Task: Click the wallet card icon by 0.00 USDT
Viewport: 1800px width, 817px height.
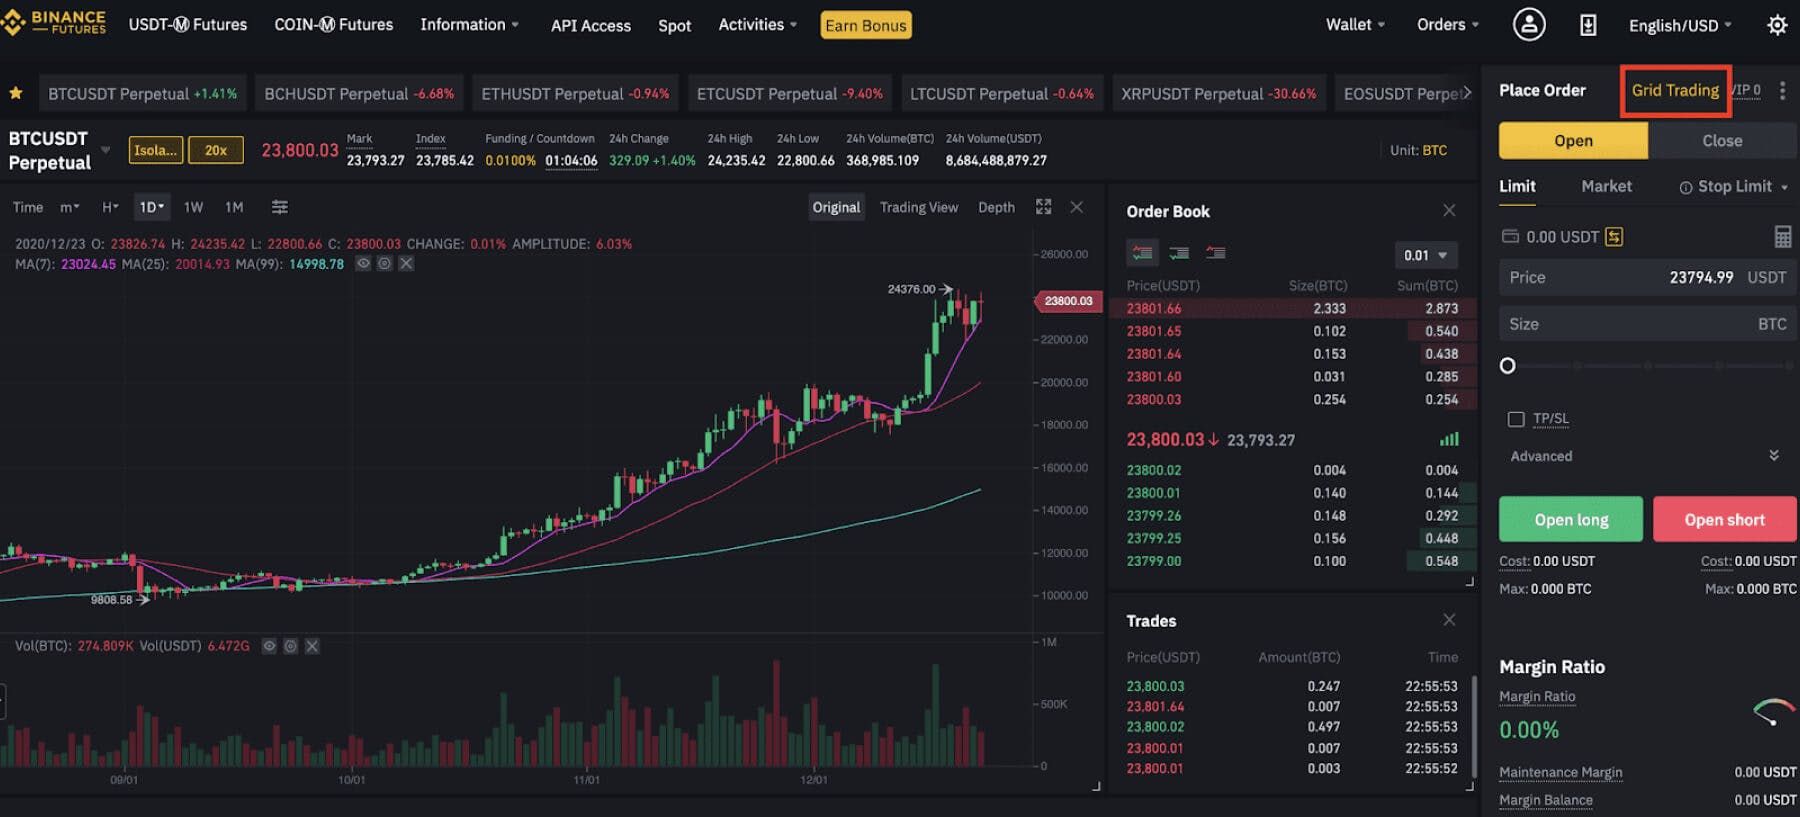Action: 1510,237
